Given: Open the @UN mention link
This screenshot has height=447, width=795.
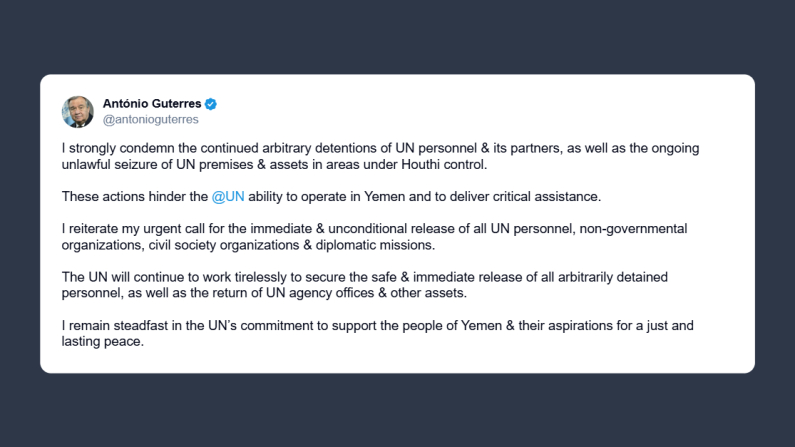Looking at the screenshot, I should (229, 196).
